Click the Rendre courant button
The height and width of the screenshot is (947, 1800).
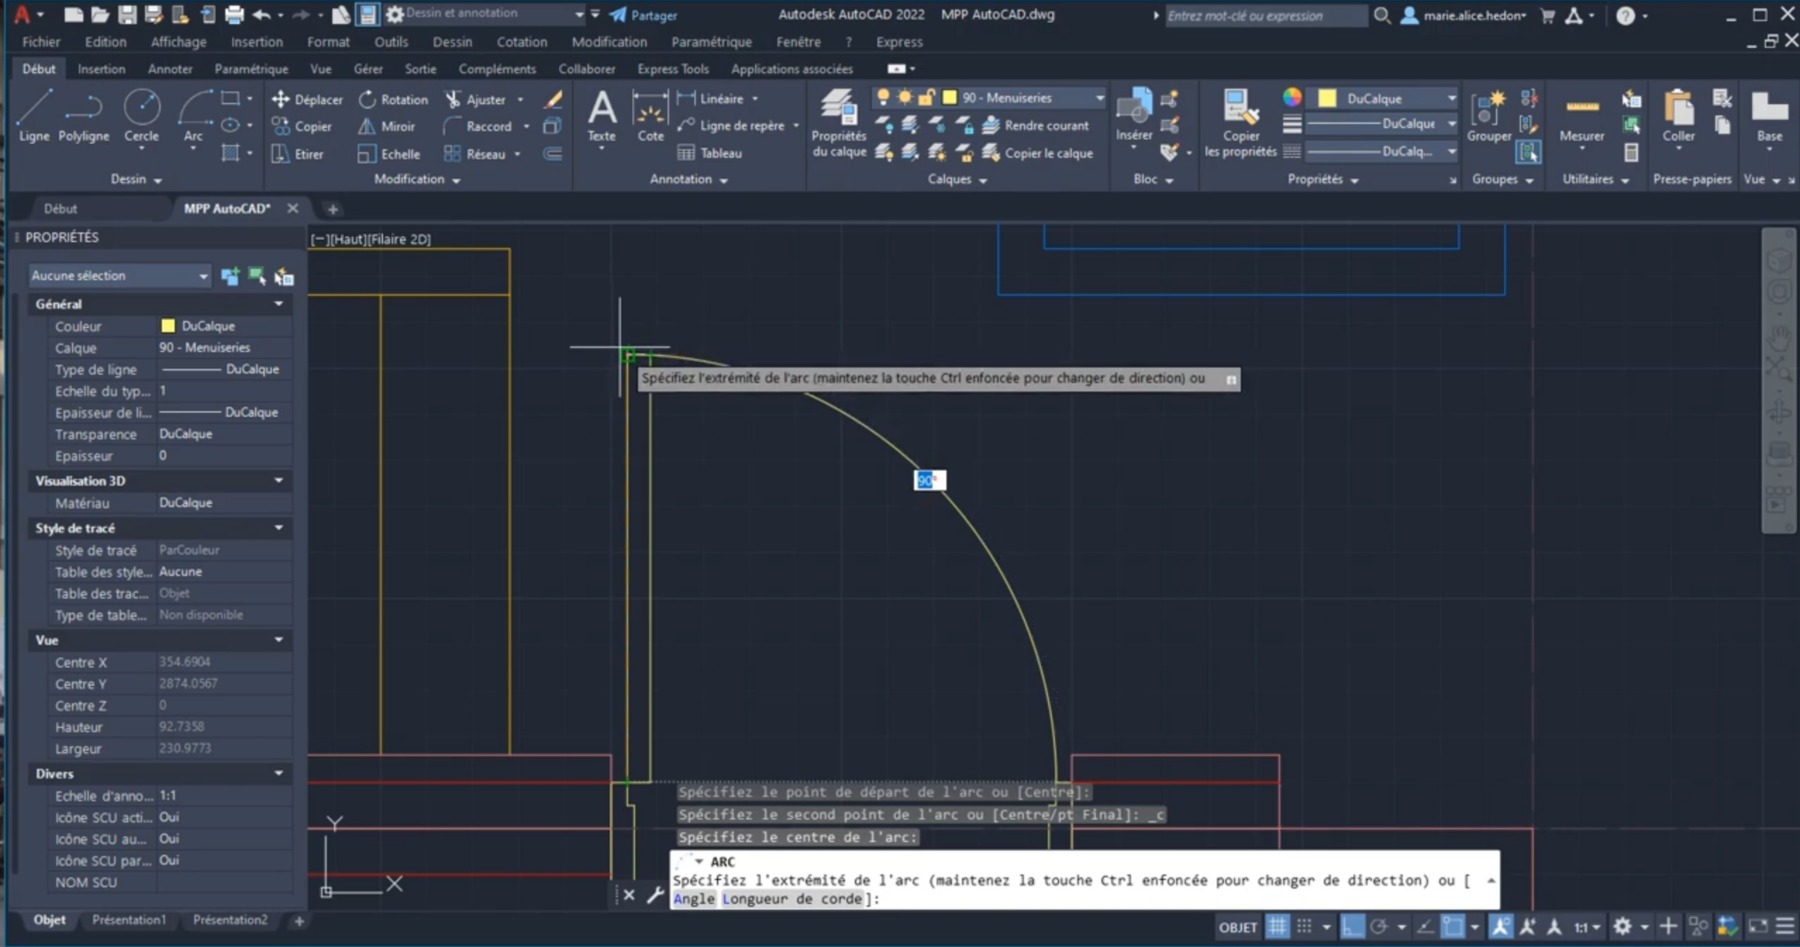coord(1040,126)
